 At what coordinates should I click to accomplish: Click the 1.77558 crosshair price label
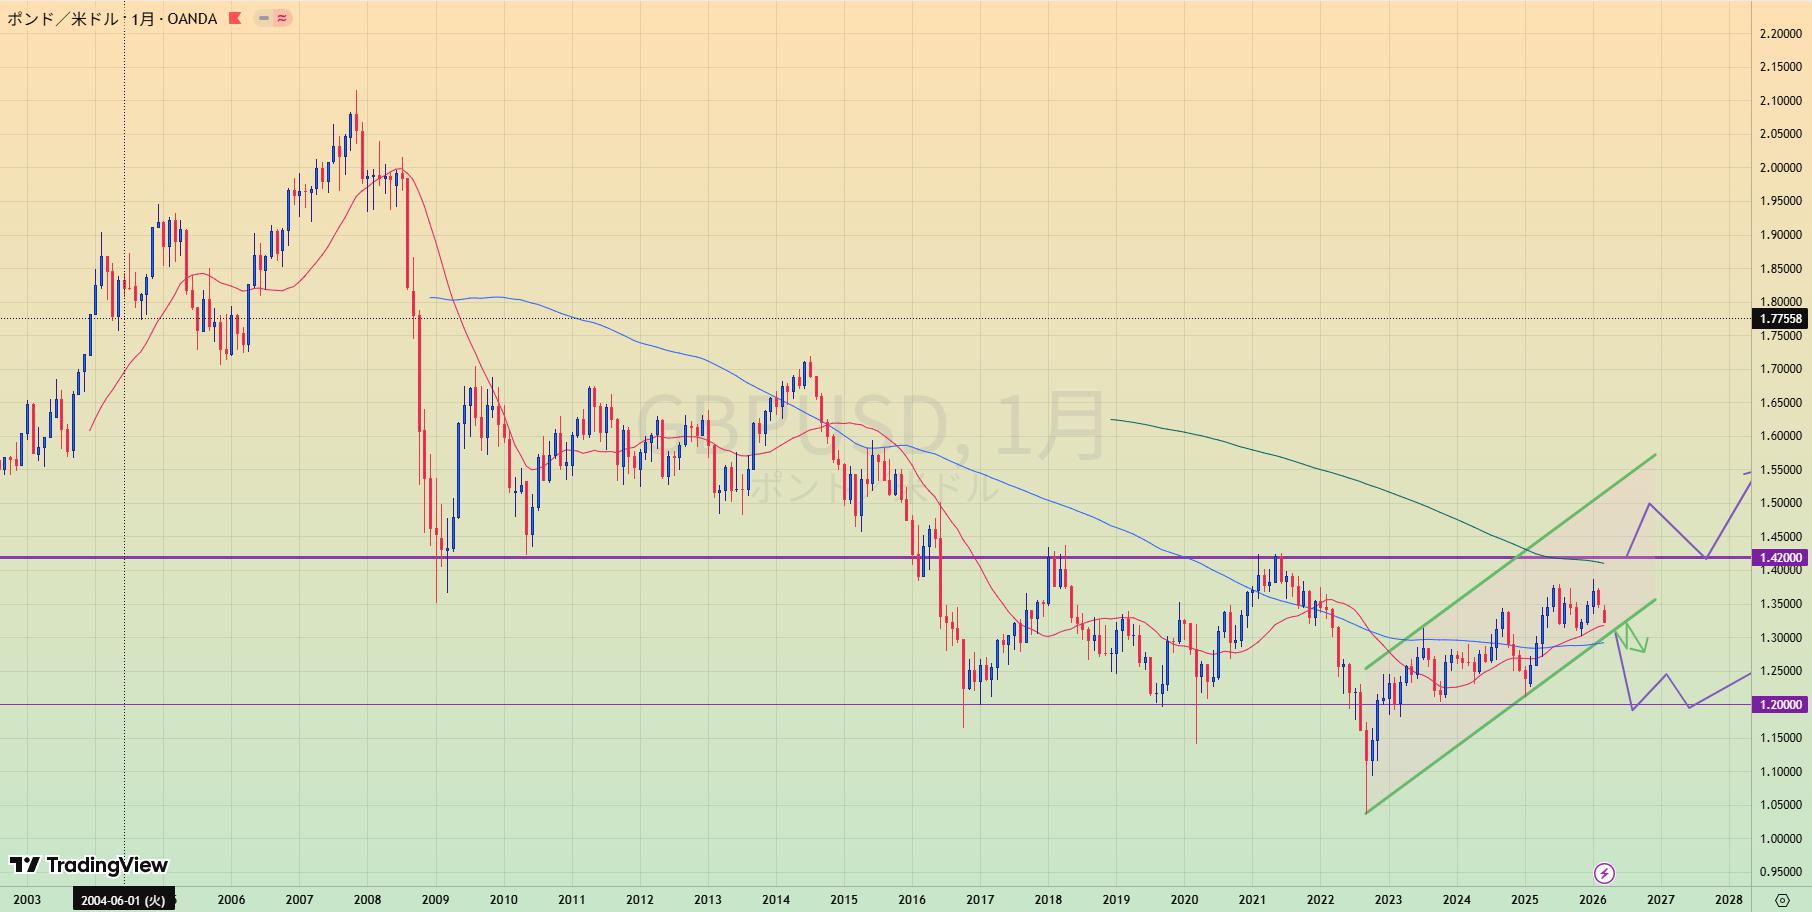coord(1780,319)
